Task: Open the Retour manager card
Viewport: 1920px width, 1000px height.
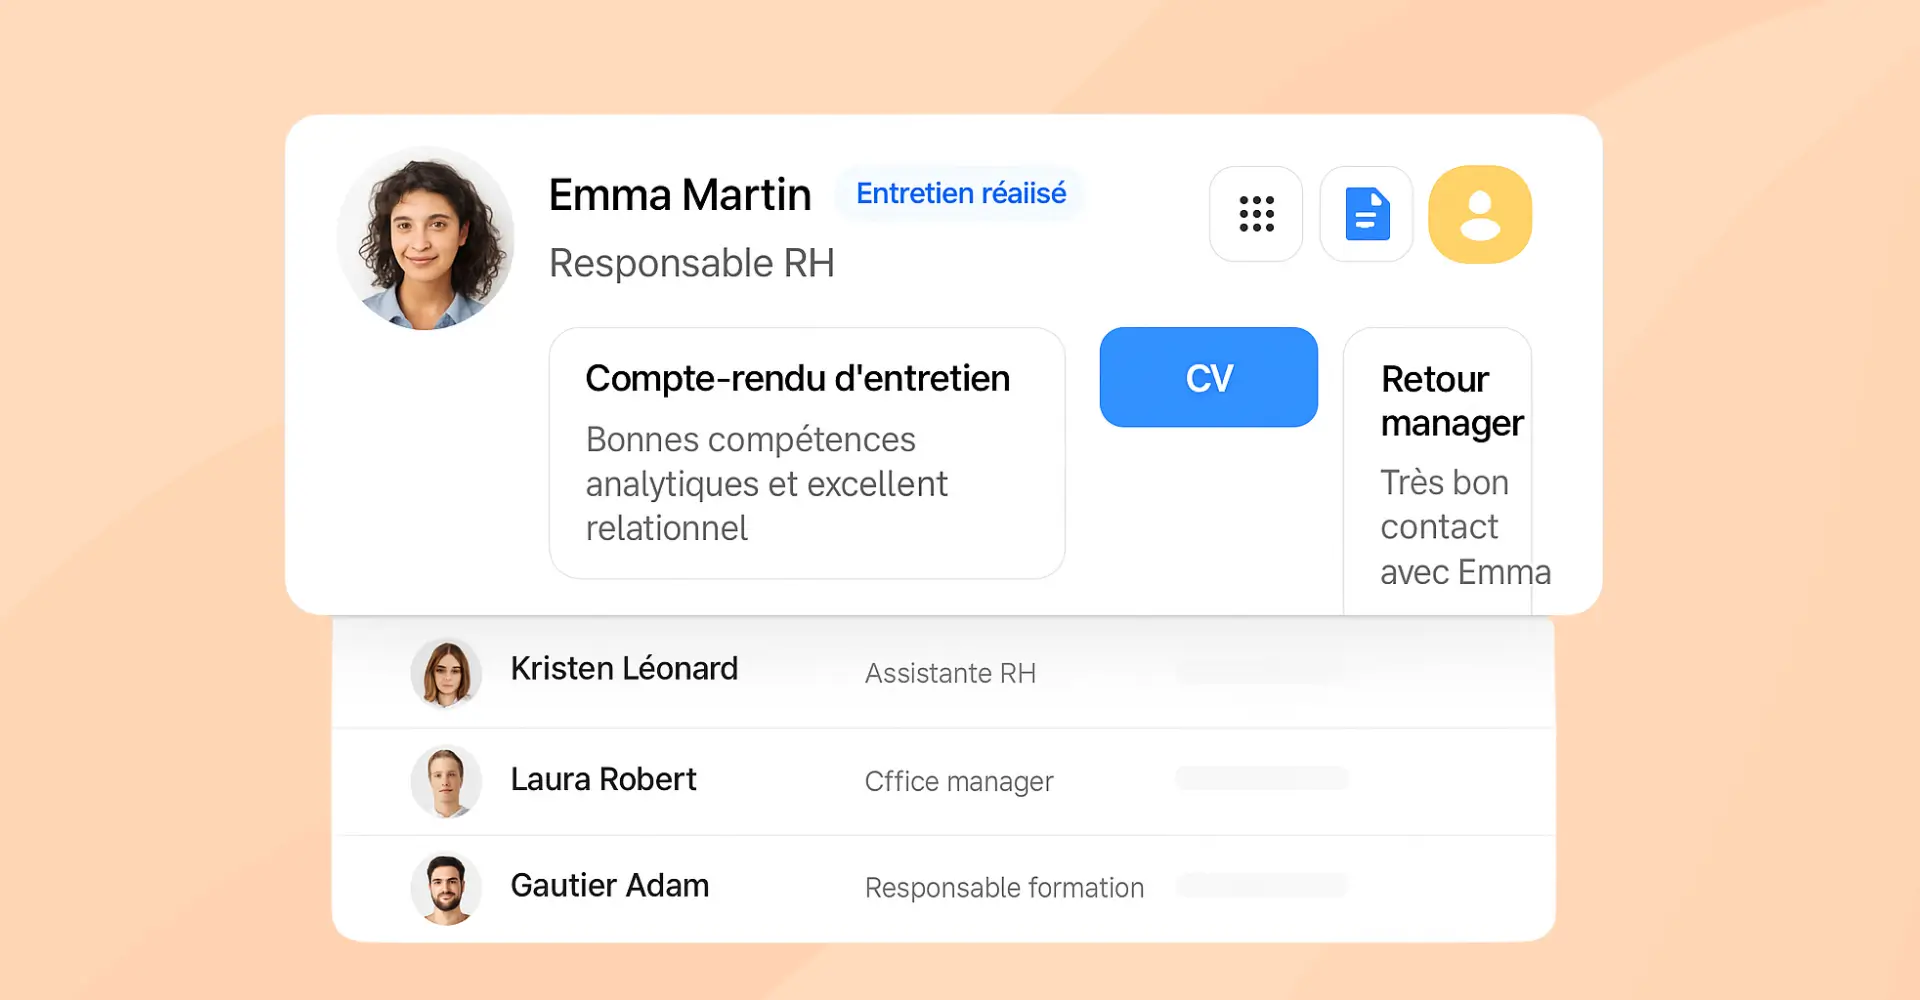Action: click(1438, 470)
